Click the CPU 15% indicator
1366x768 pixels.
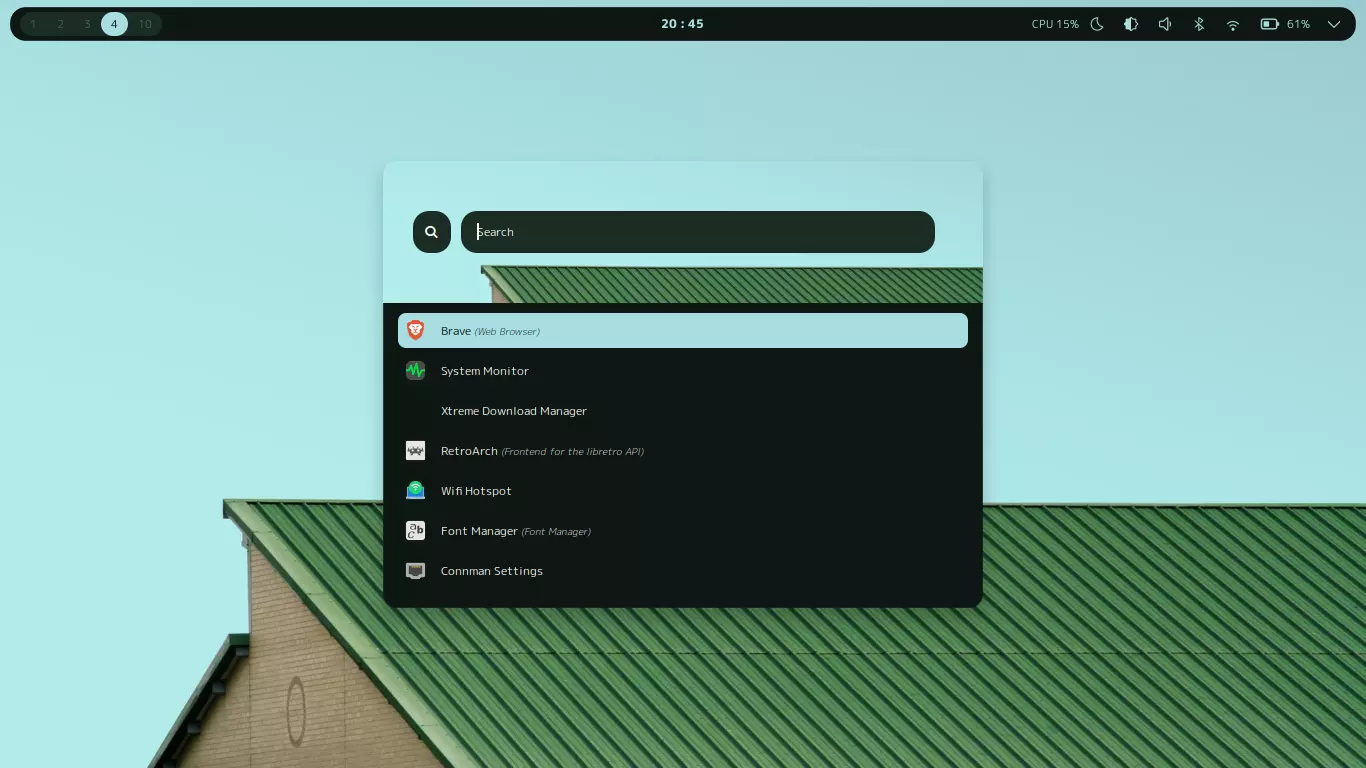click(x=1055, y=24)
